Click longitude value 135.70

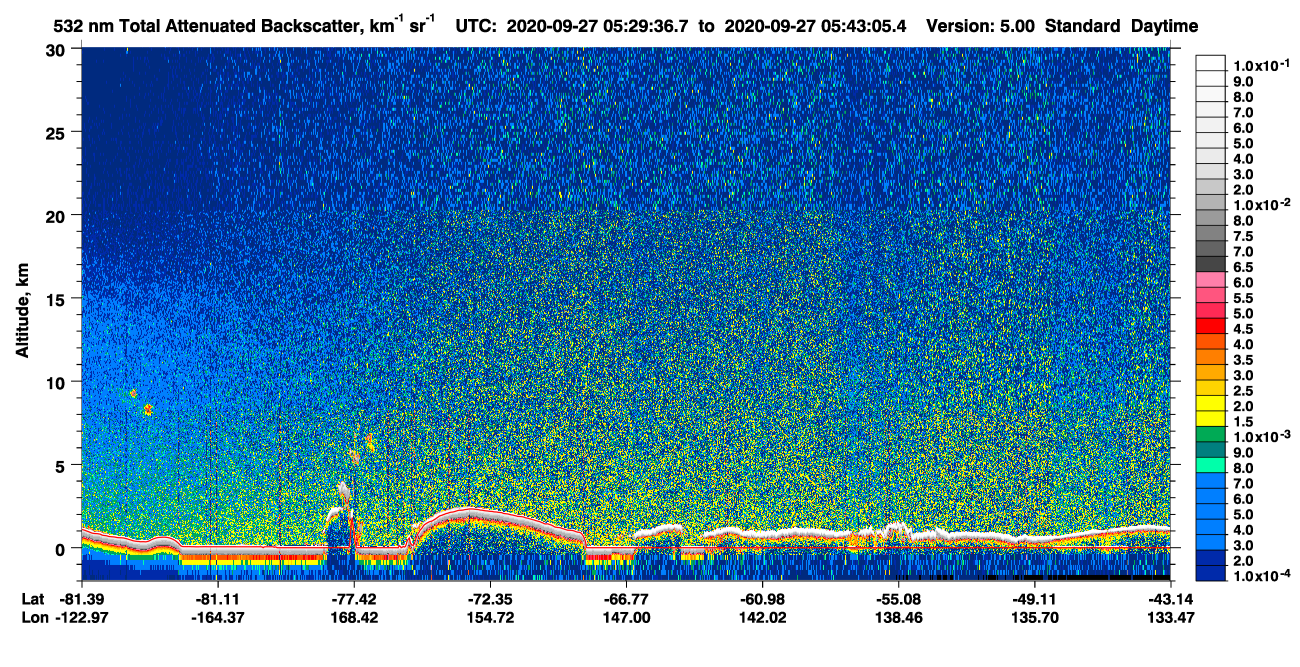[1033, 618]
